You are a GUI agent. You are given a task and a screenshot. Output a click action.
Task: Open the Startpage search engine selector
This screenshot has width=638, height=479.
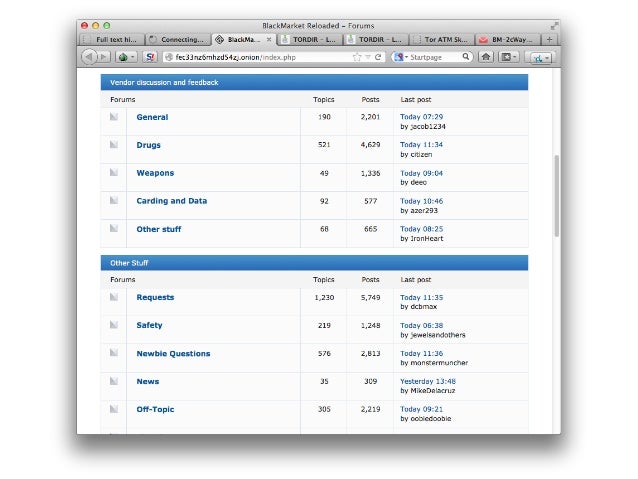401,57
